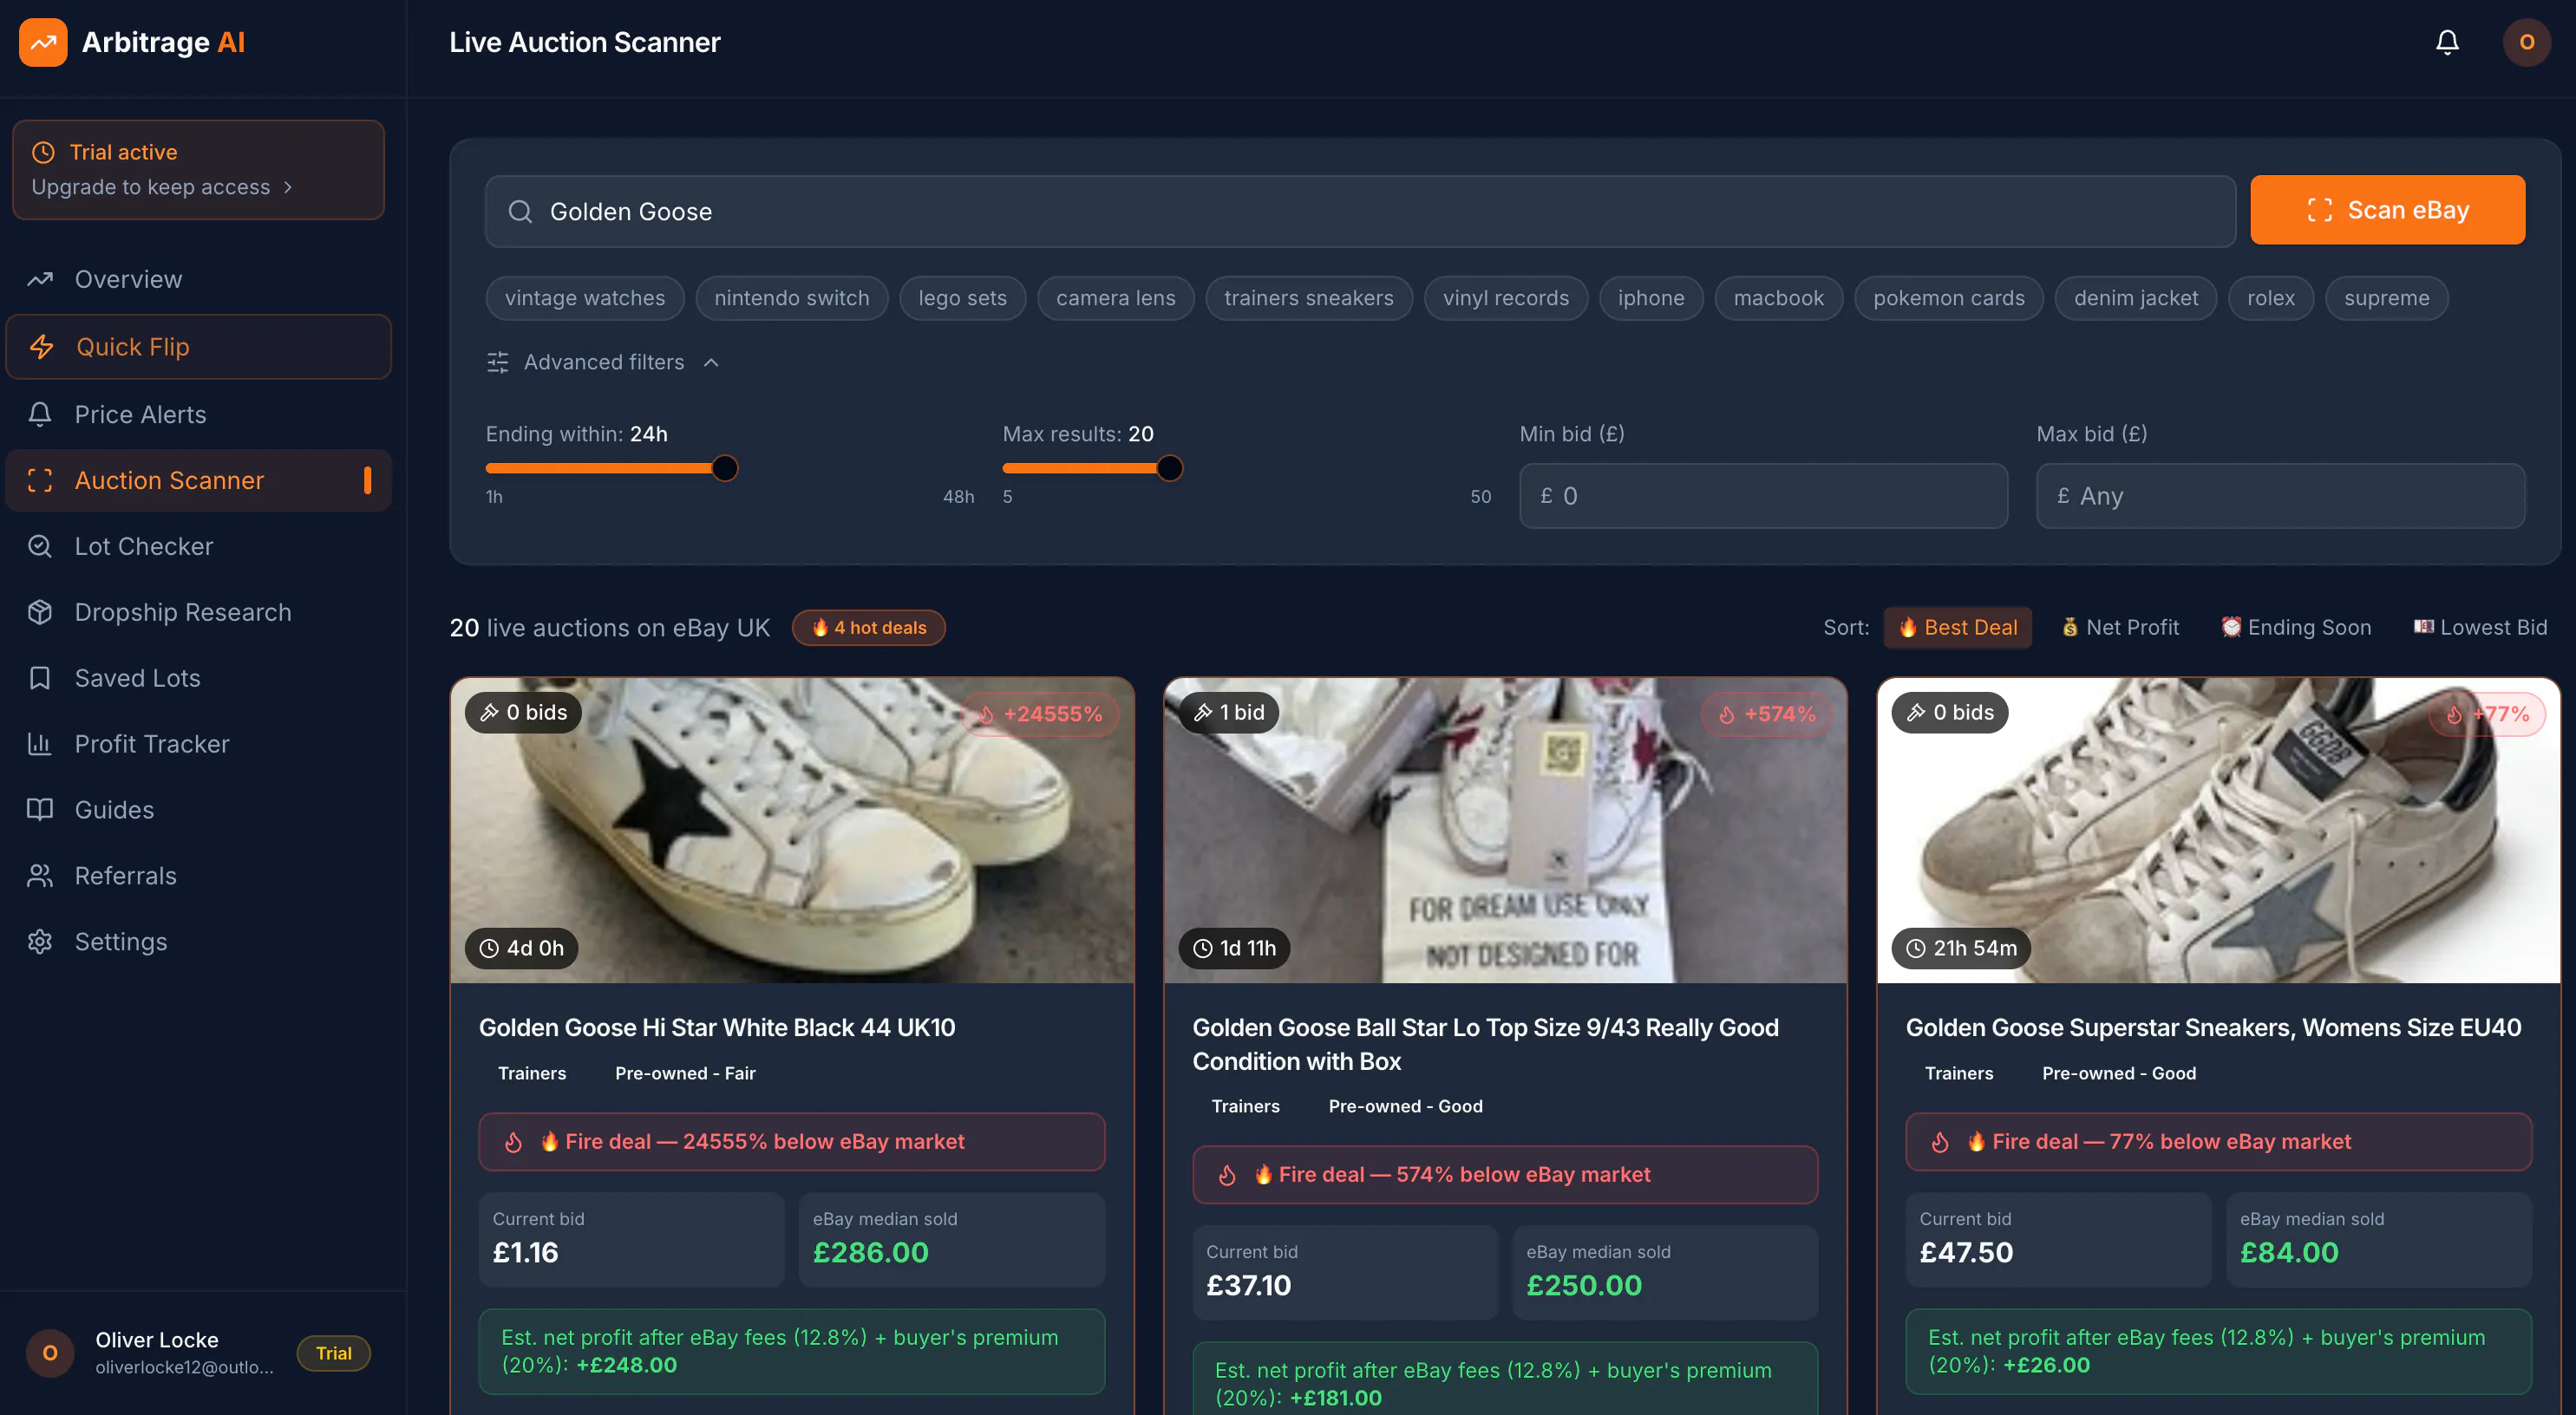Open the Hi Star White Black sneaker photo
Image resolution: width=2576 pixels, height=1415 pixels.
pos(792,830)
